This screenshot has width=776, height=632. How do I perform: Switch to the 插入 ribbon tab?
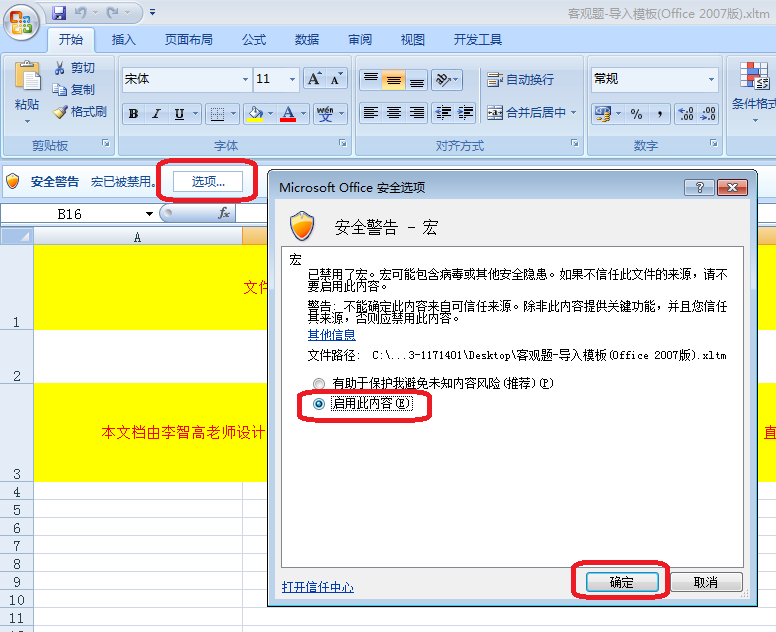[123, 40]
